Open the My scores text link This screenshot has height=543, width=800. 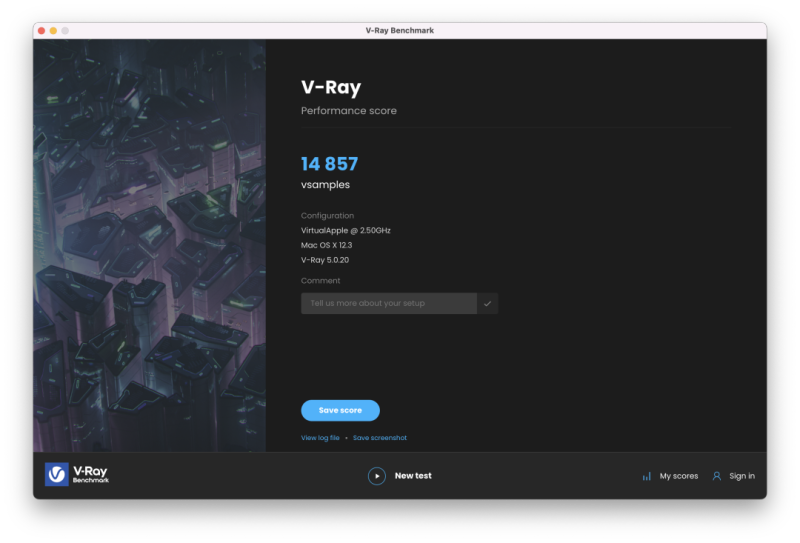pos(679,476)
